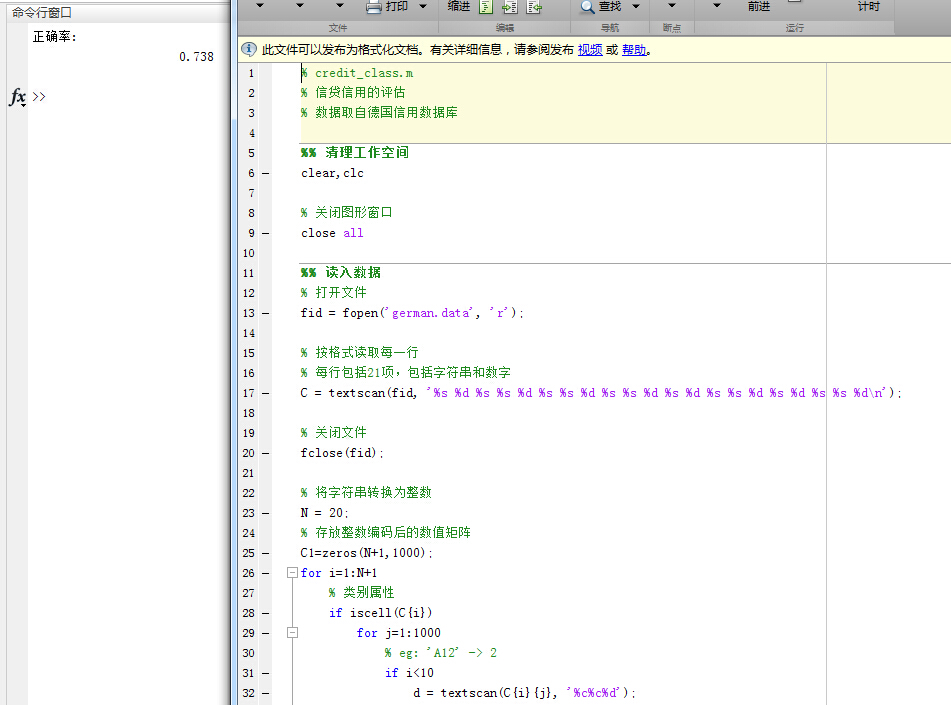The width and height of the screenshot is (951, 705).
Task: Click the 0.738 accuracy value
Action: tap(196, 56)
